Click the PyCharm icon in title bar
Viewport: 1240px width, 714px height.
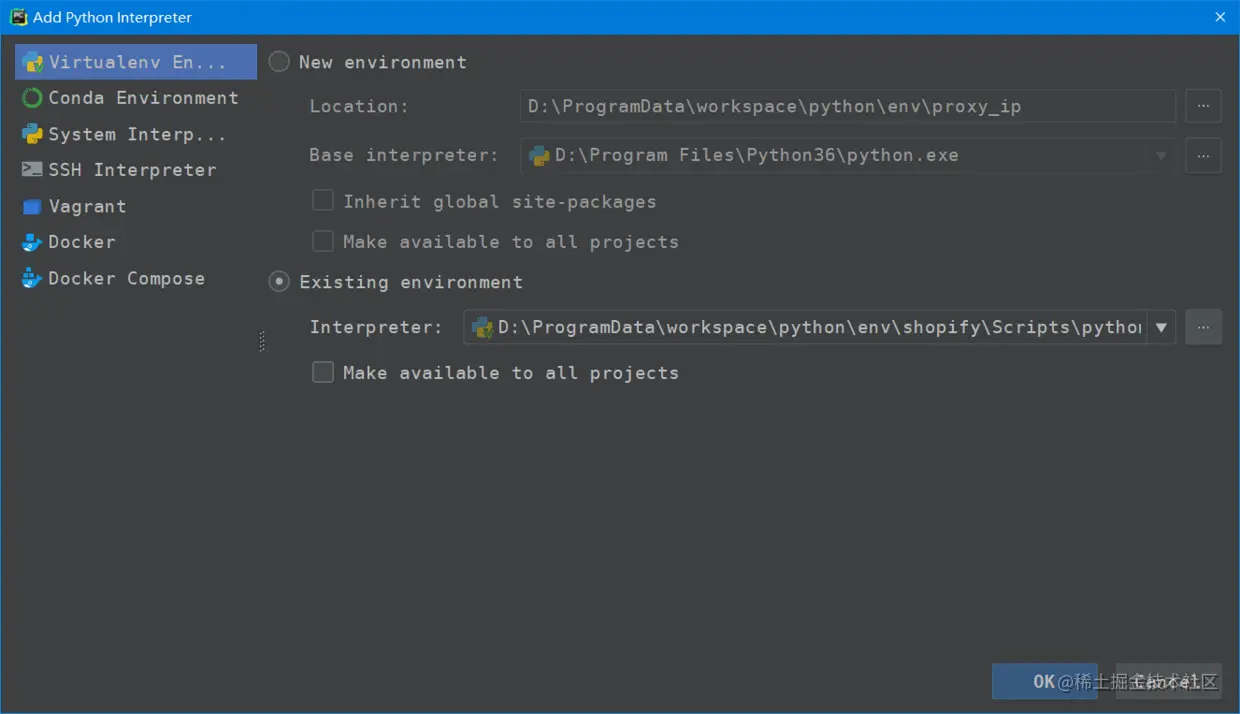[x=18, y=17]
